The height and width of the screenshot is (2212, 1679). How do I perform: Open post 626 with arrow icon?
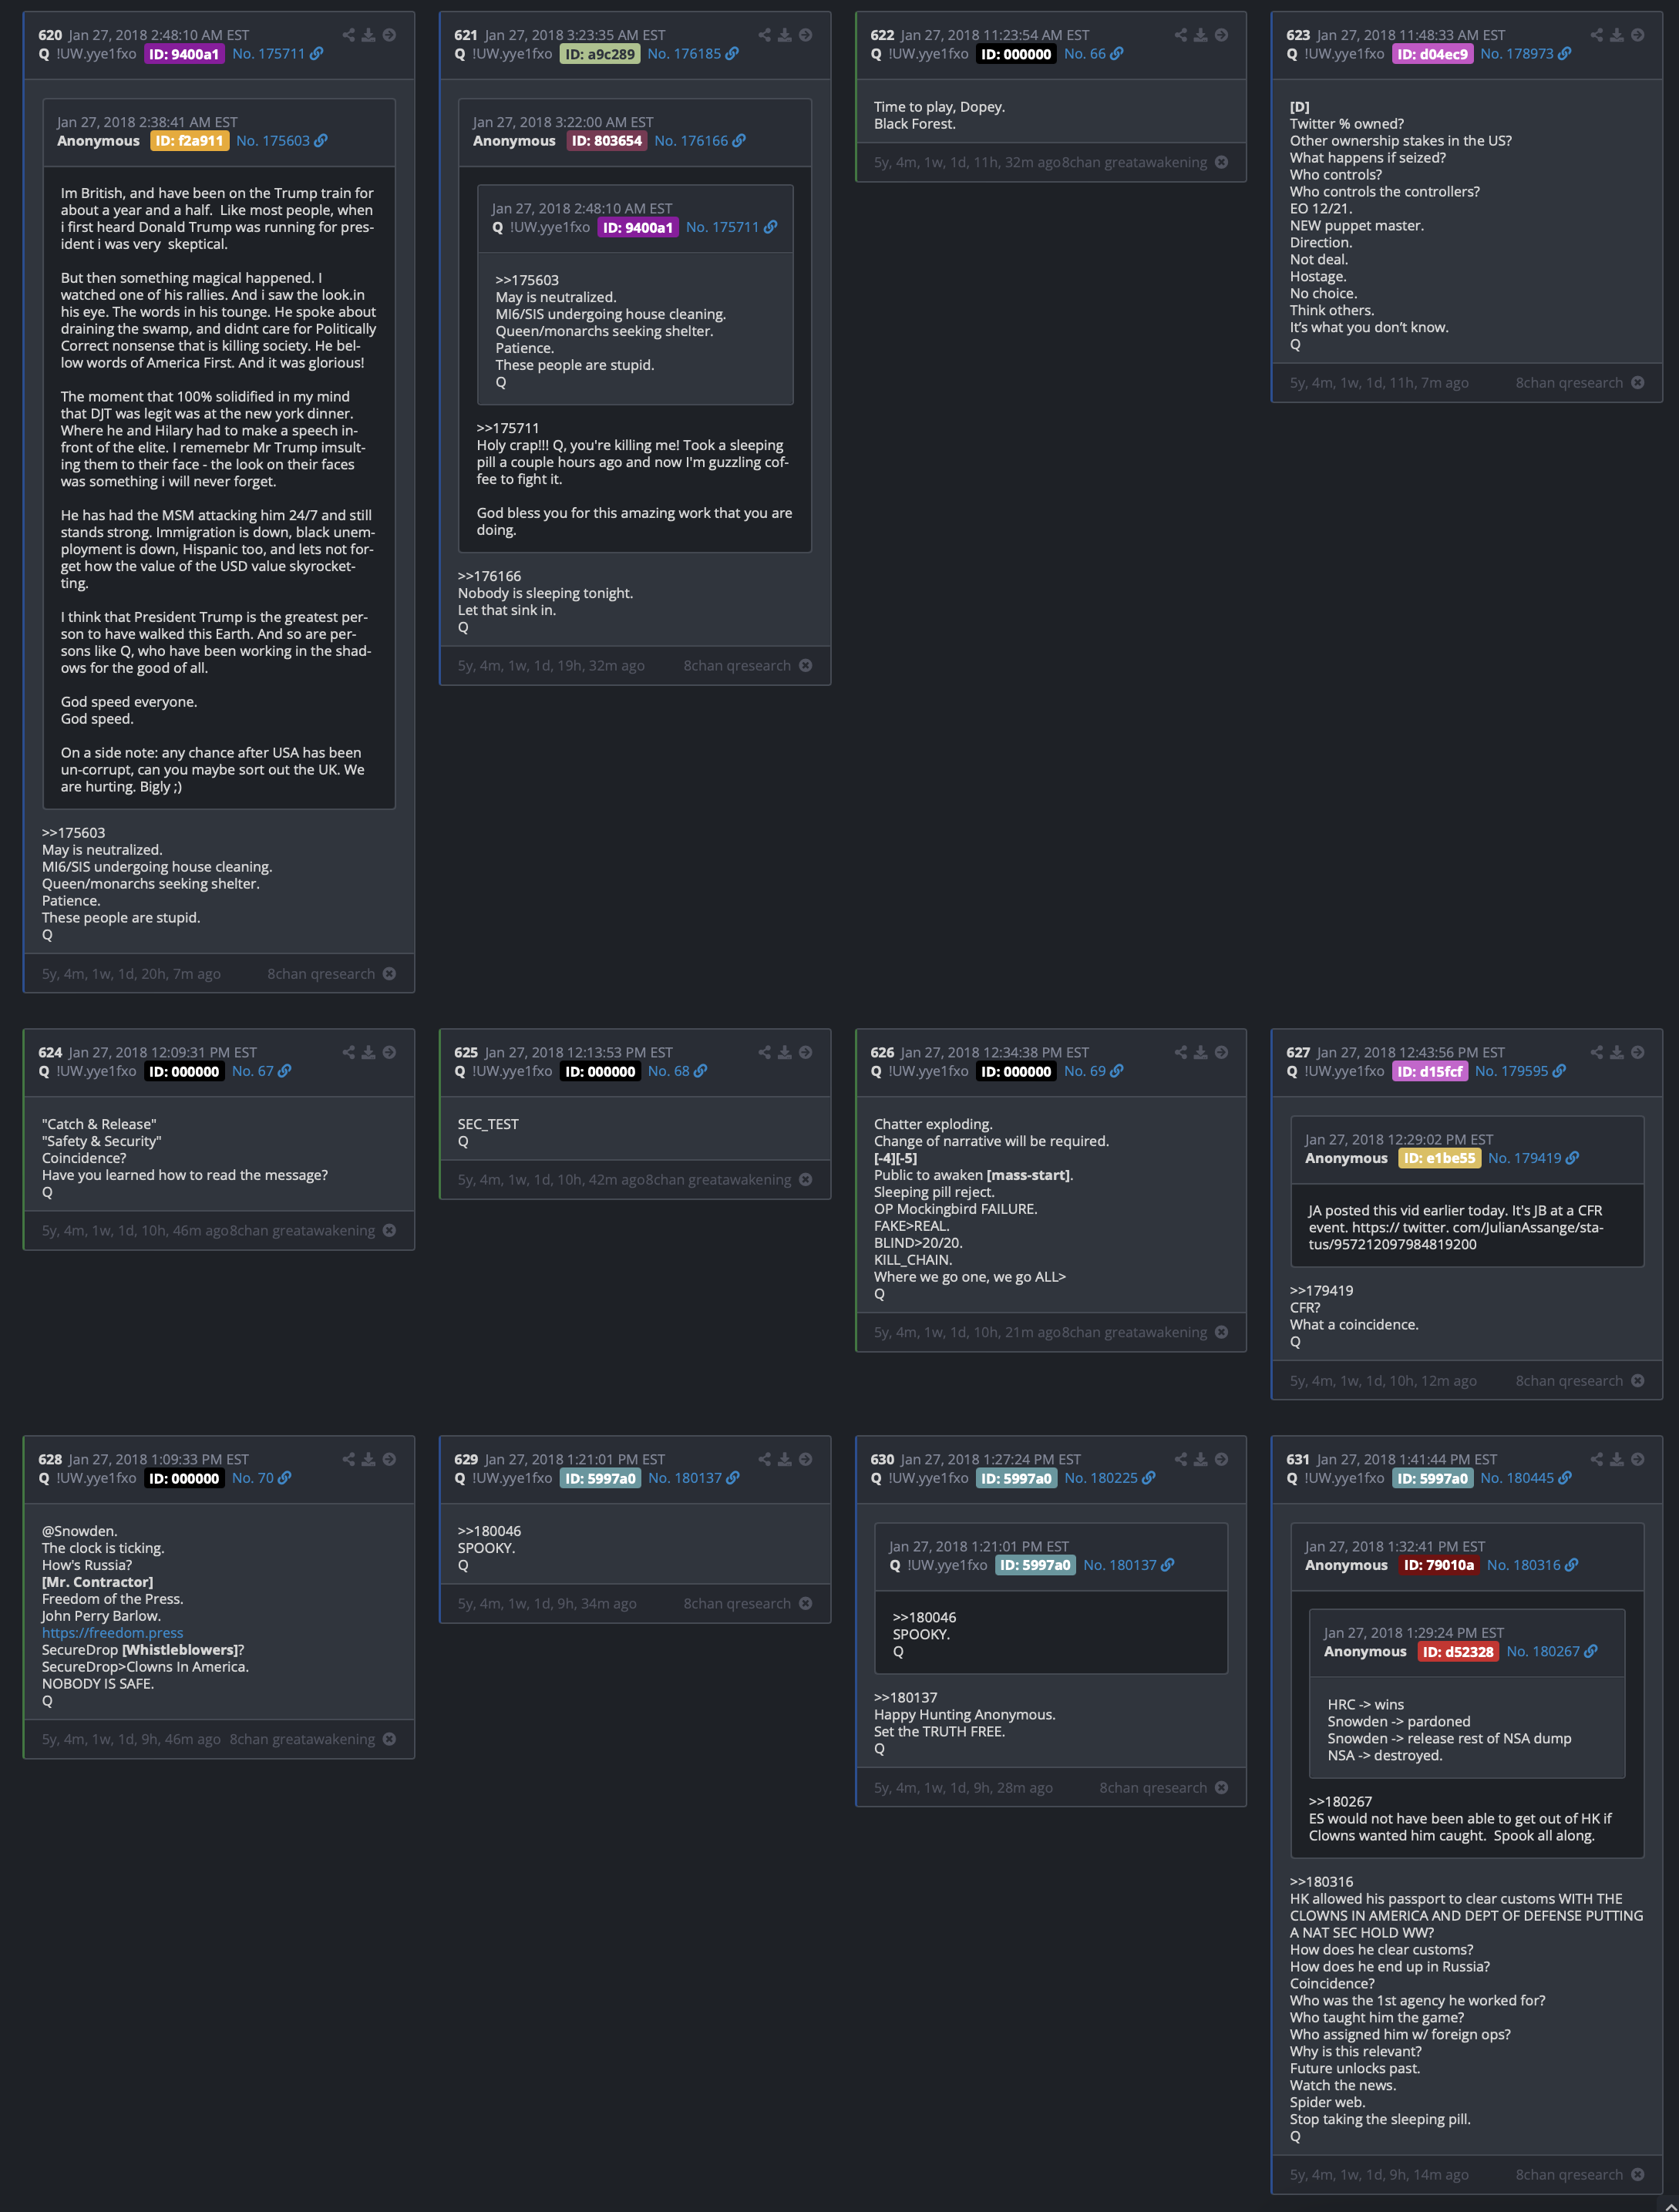[x=1222, y=1052]
